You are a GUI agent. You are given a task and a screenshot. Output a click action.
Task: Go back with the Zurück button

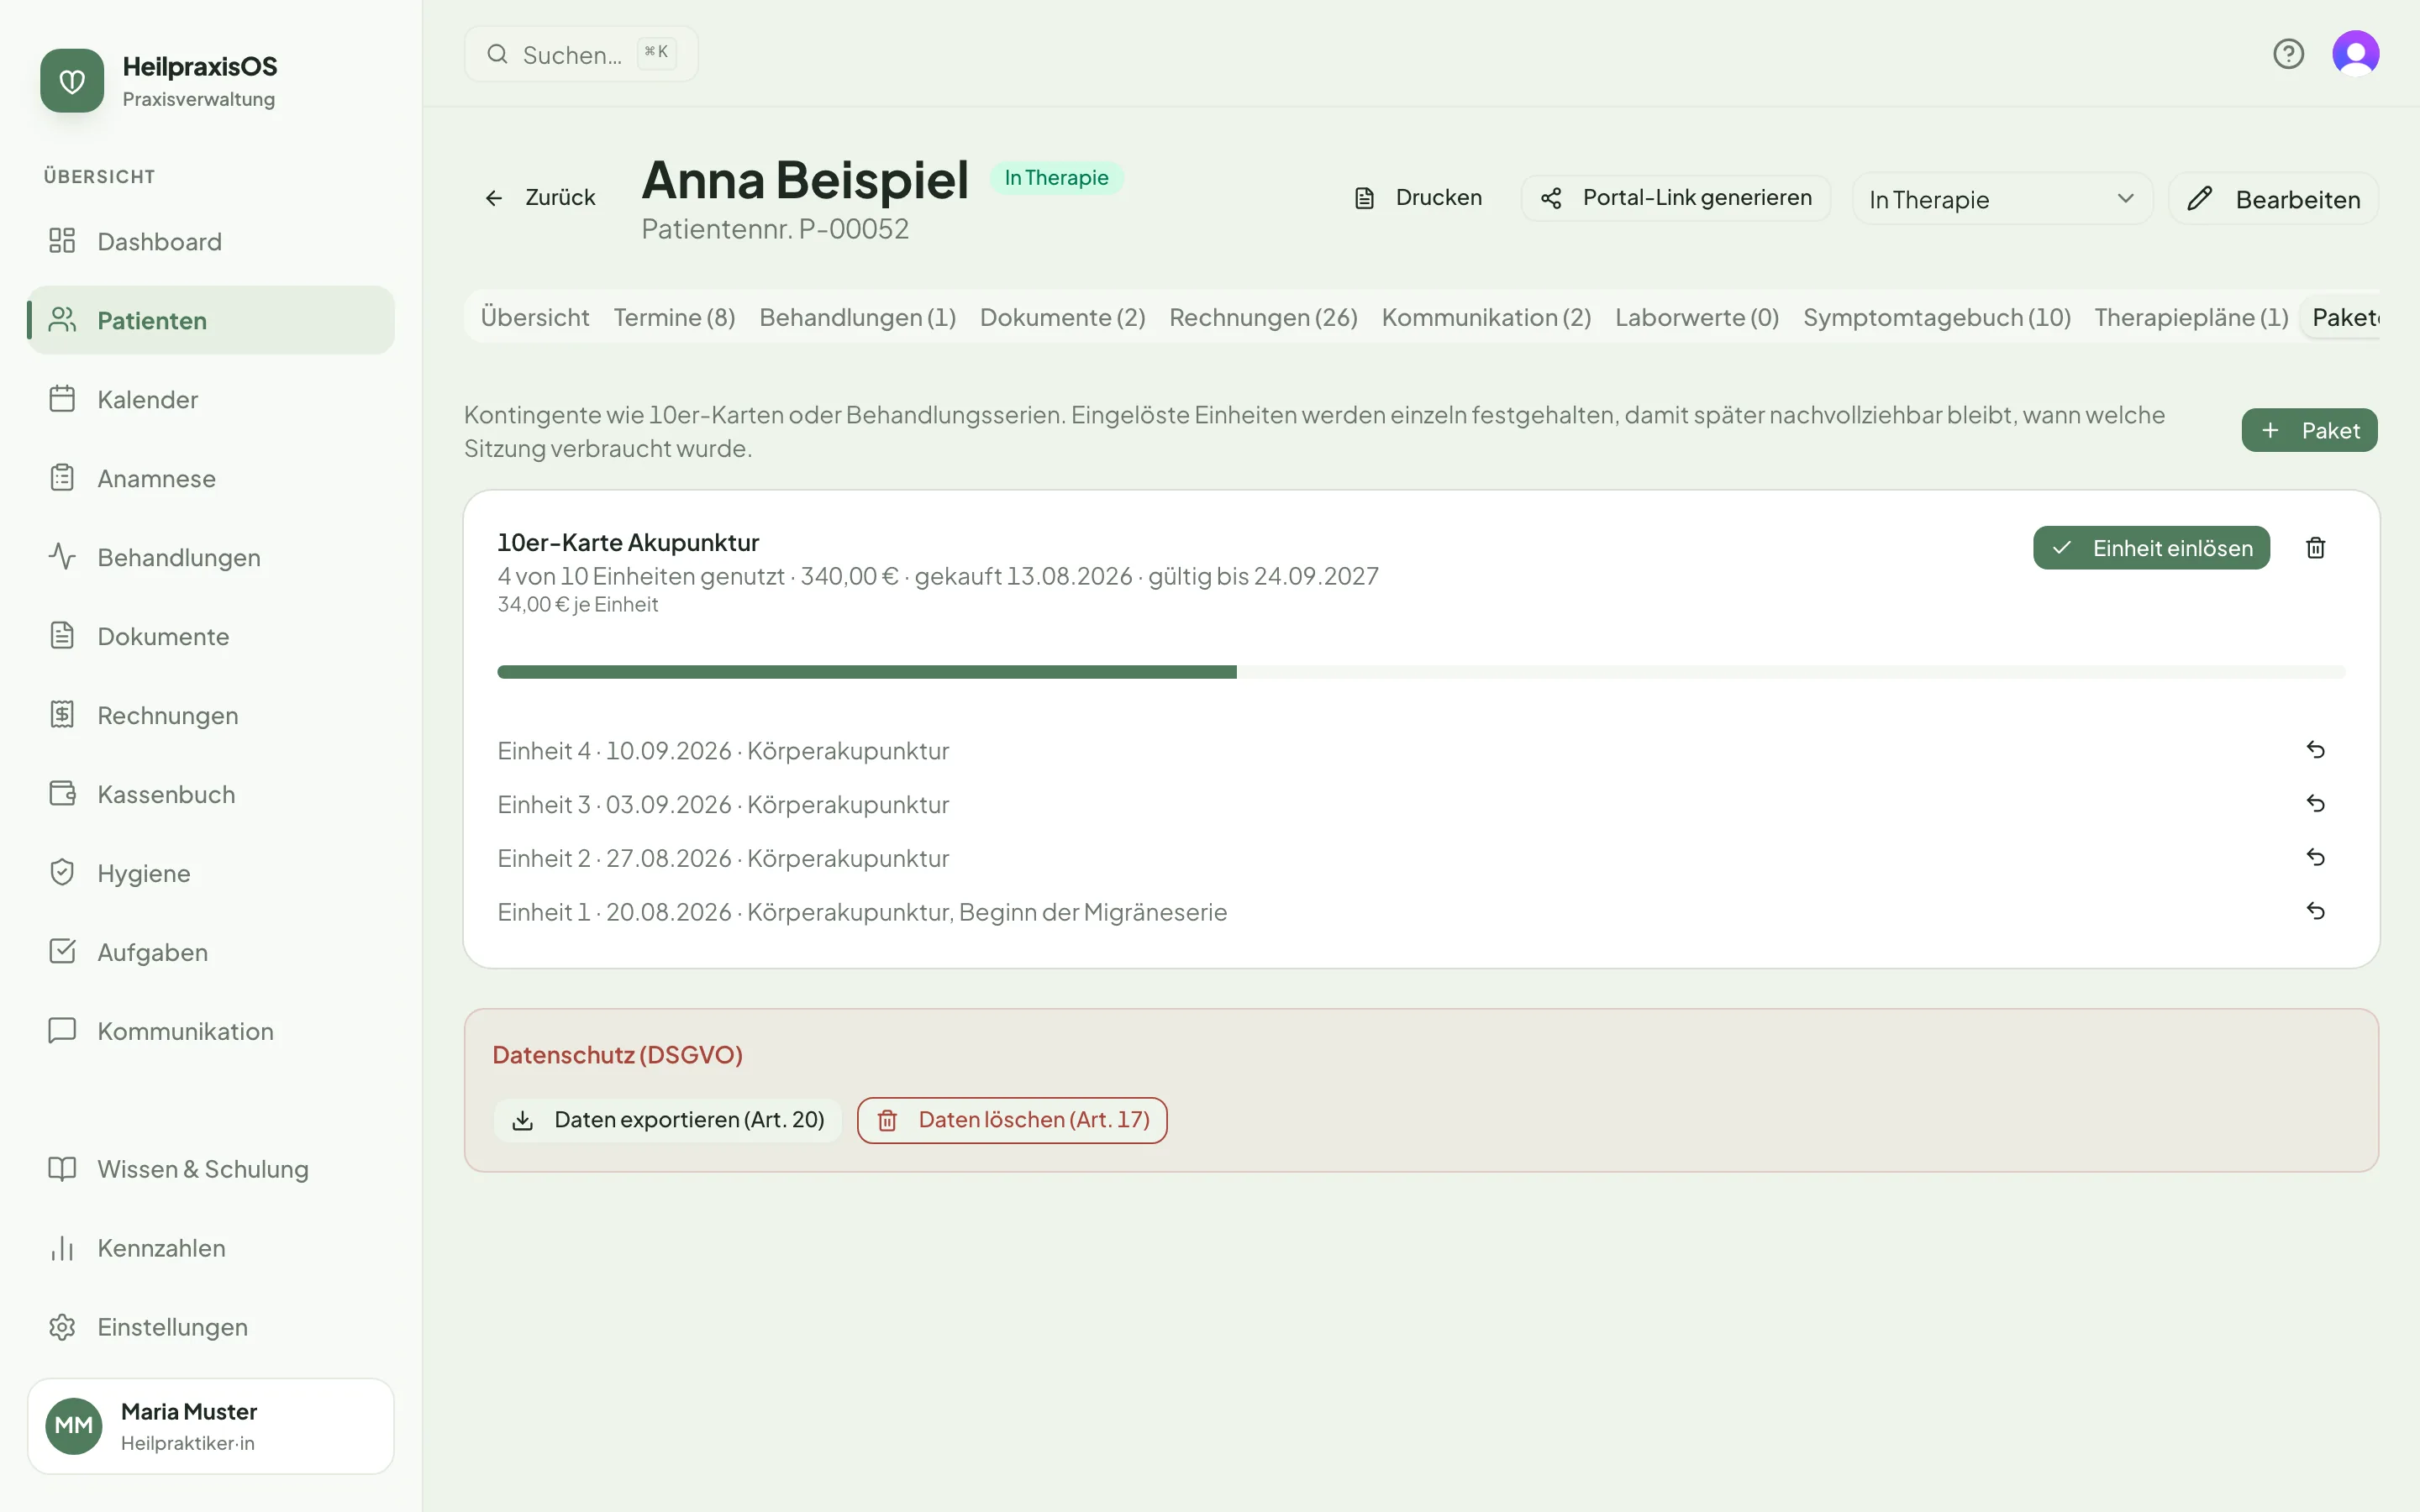point(540,198)
